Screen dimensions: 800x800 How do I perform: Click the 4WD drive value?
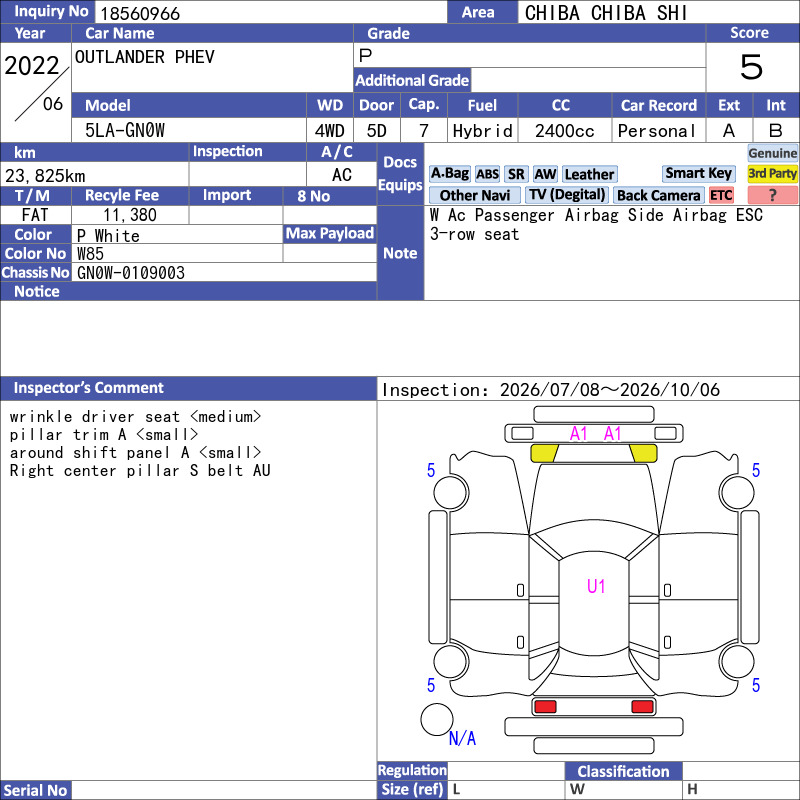[x=330, y=131]
